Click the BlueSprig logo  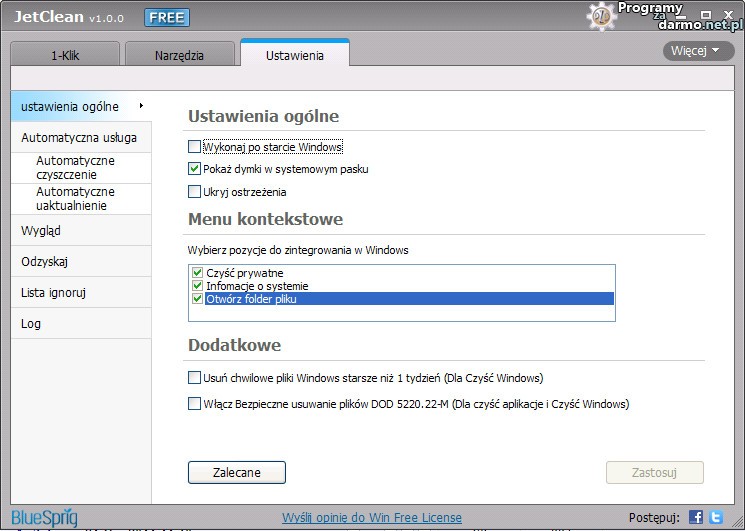click(x=44, y=517)
